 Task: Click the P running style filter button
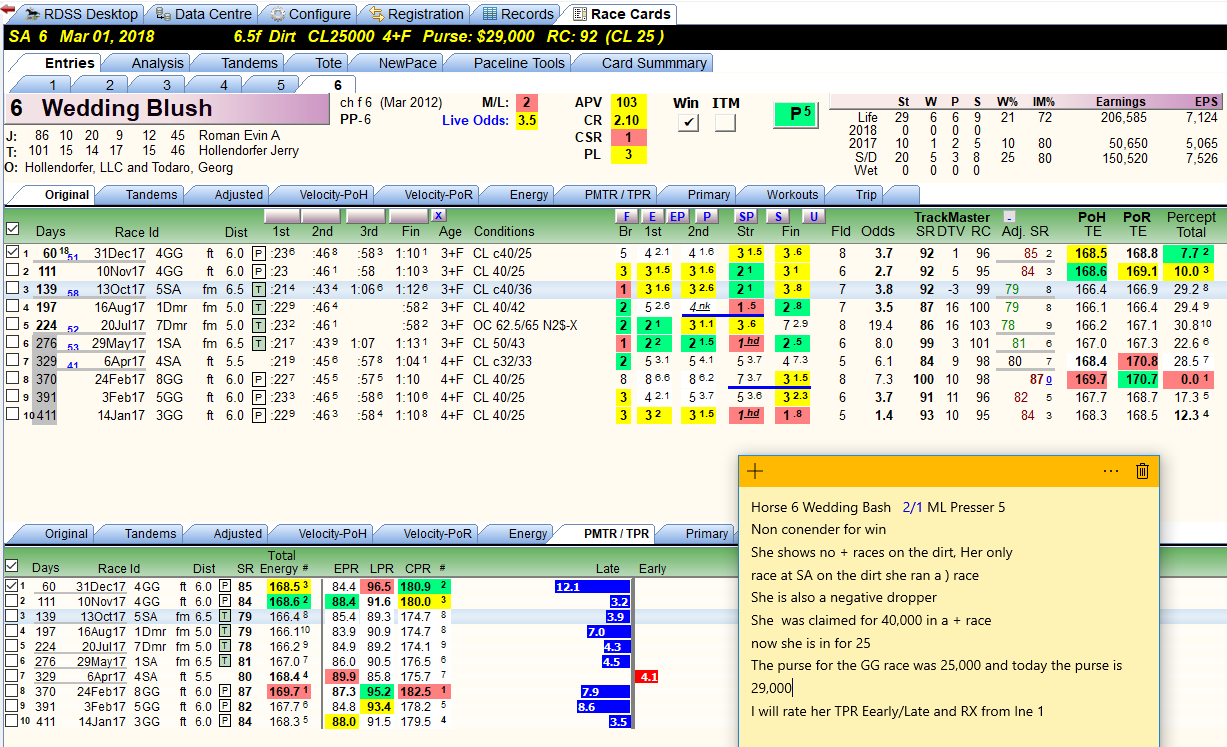click(x=706, y=216)
